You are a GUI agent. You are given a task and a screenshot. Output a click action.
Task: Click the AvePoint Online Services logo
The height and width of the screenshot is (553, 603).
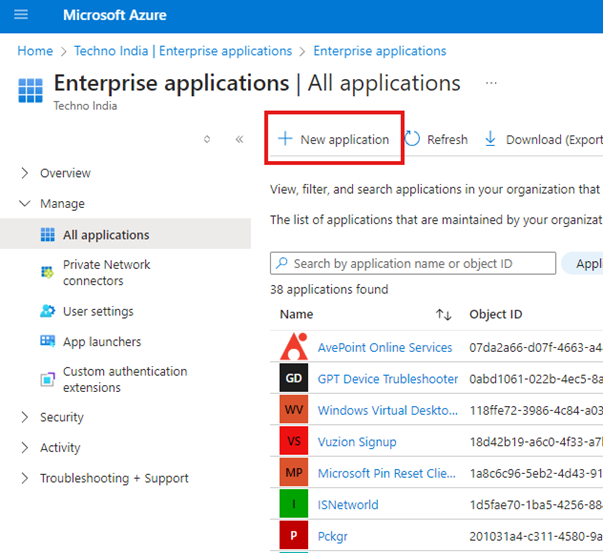[294, 346]
